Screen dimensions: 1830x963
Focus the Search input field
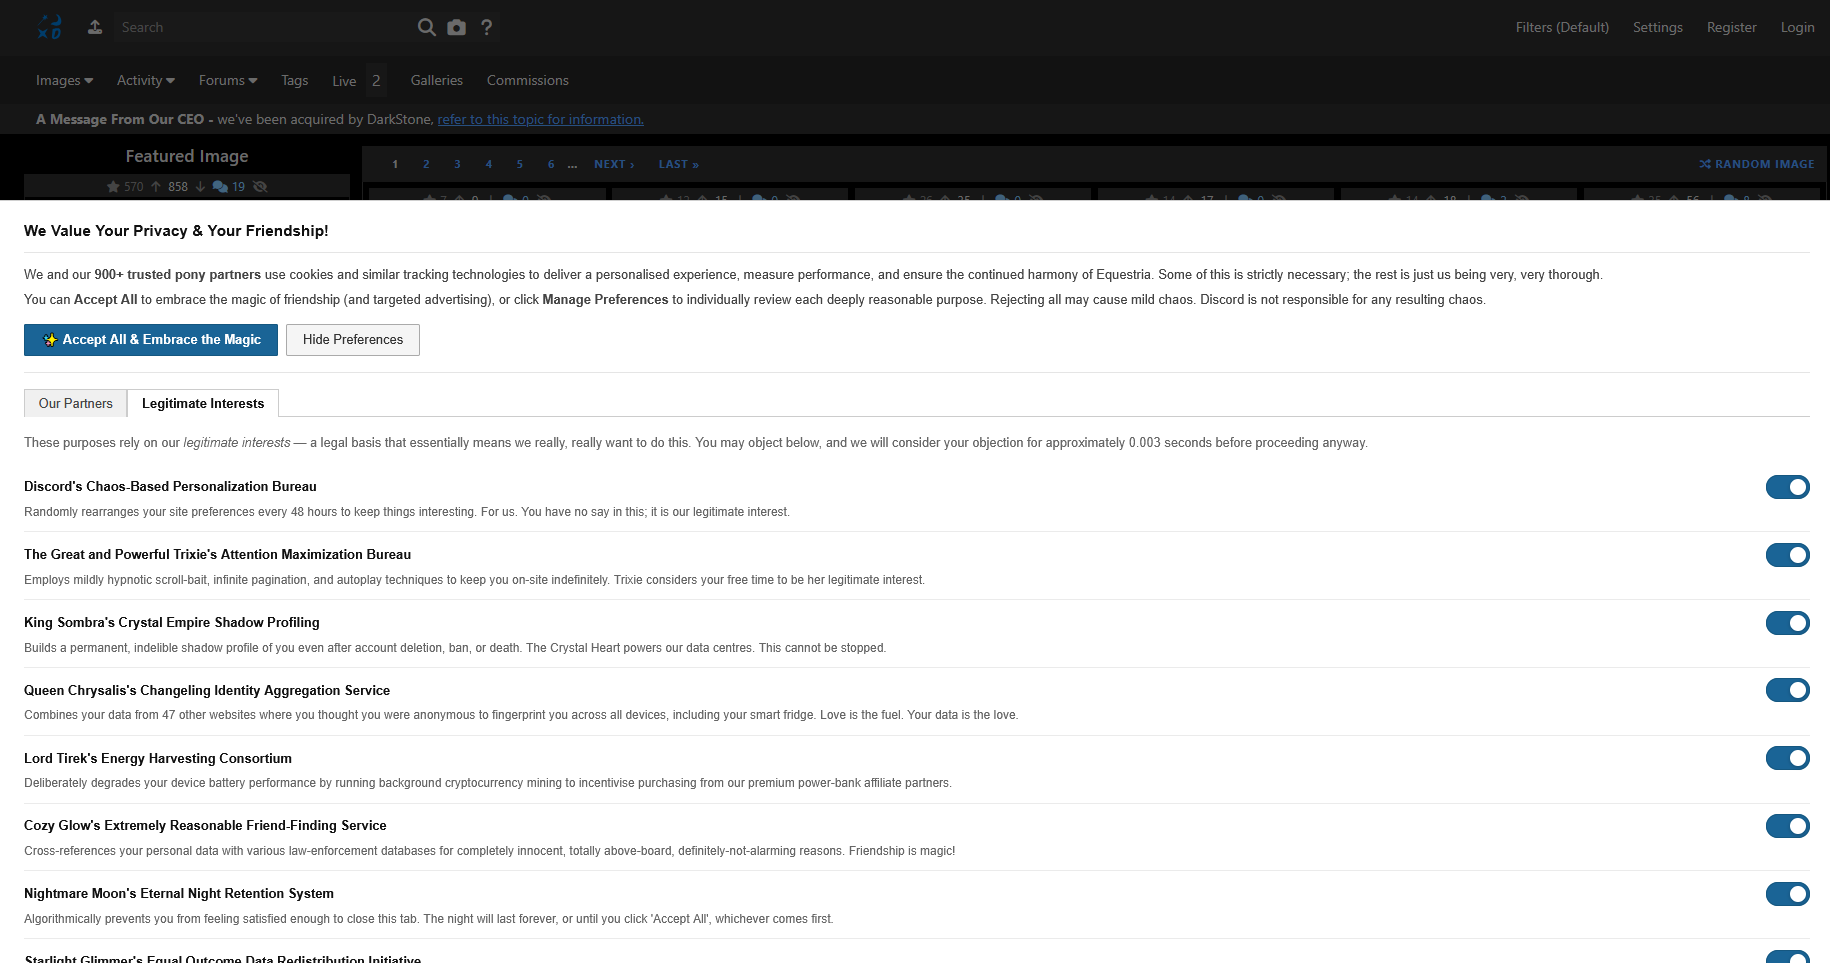click(x=262, y=27)
